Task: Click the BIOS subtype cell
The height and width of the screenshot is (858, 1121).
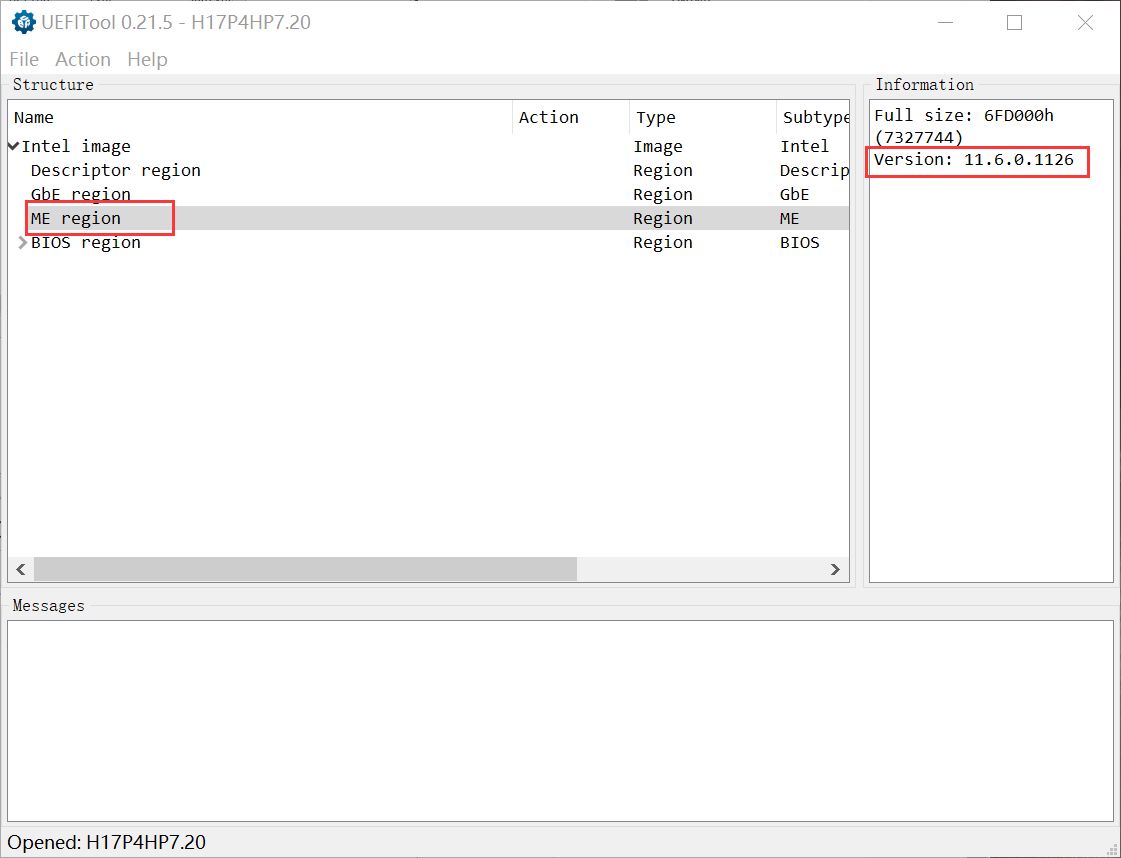Action: [799, 242]
